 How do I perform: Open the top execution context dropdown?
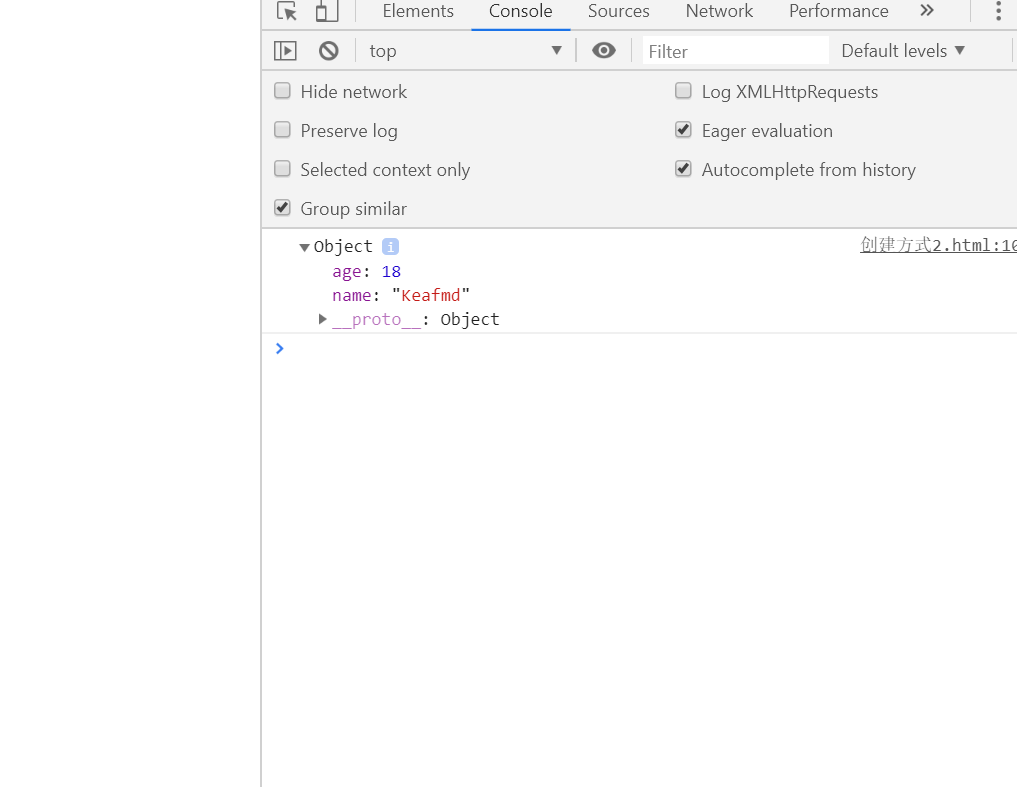tap(465, 51)
